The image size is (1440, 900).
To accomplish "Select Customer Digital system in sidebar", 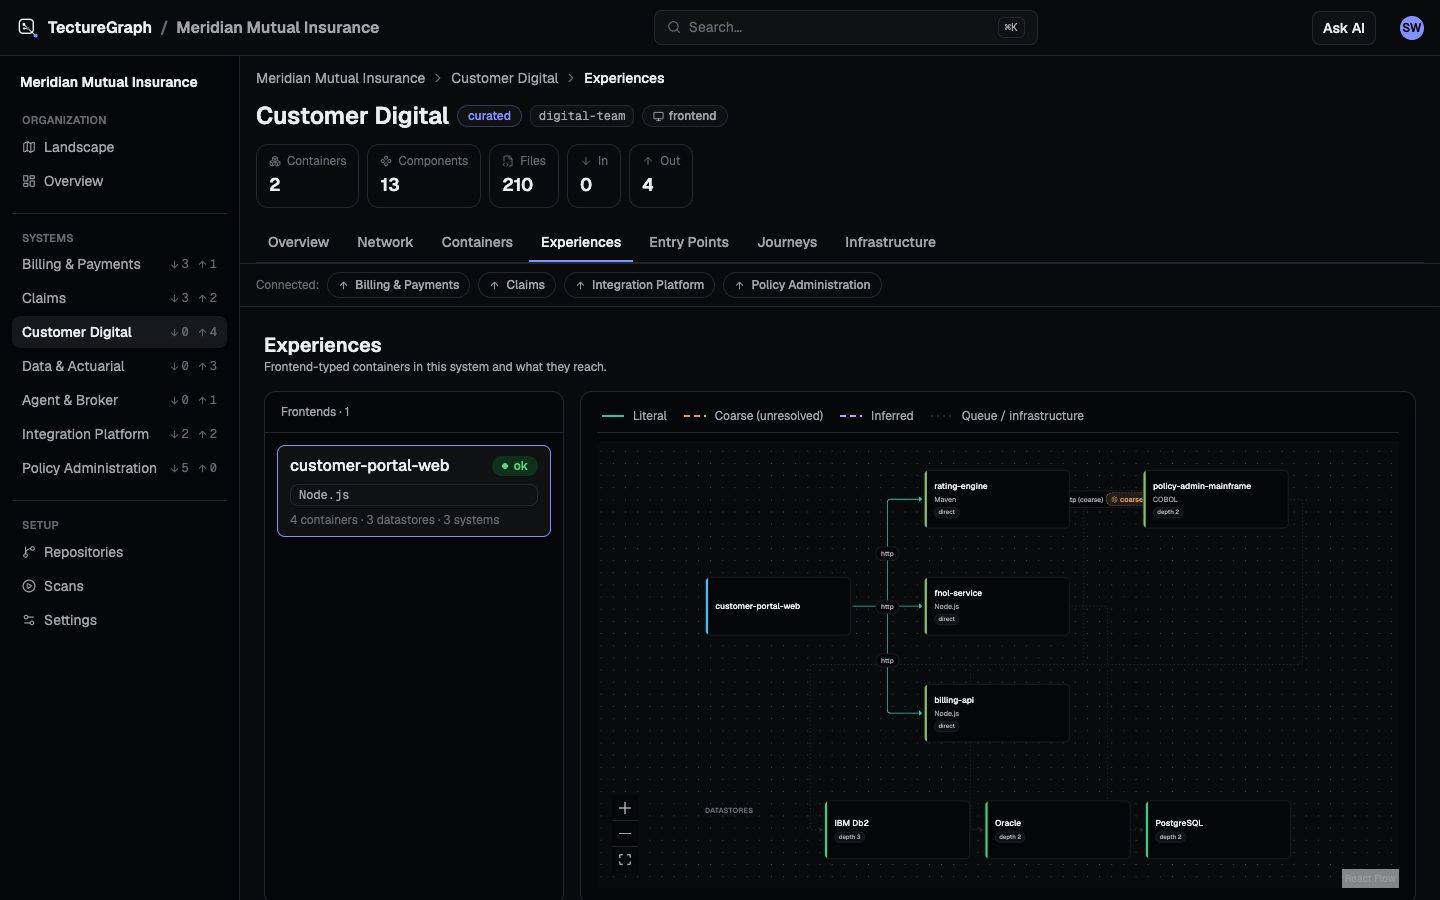I will click(x=119, y=332).
